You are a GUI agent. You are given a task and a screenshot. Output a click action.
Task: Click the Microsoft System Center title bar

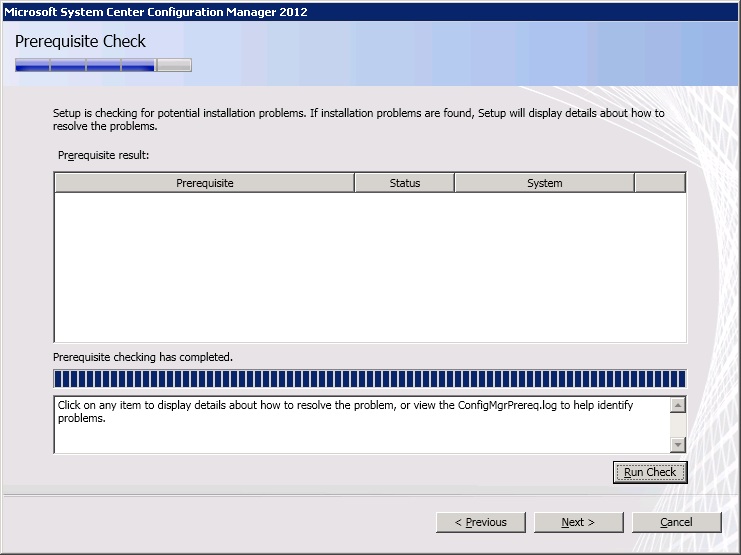click(x=370, y=12)
